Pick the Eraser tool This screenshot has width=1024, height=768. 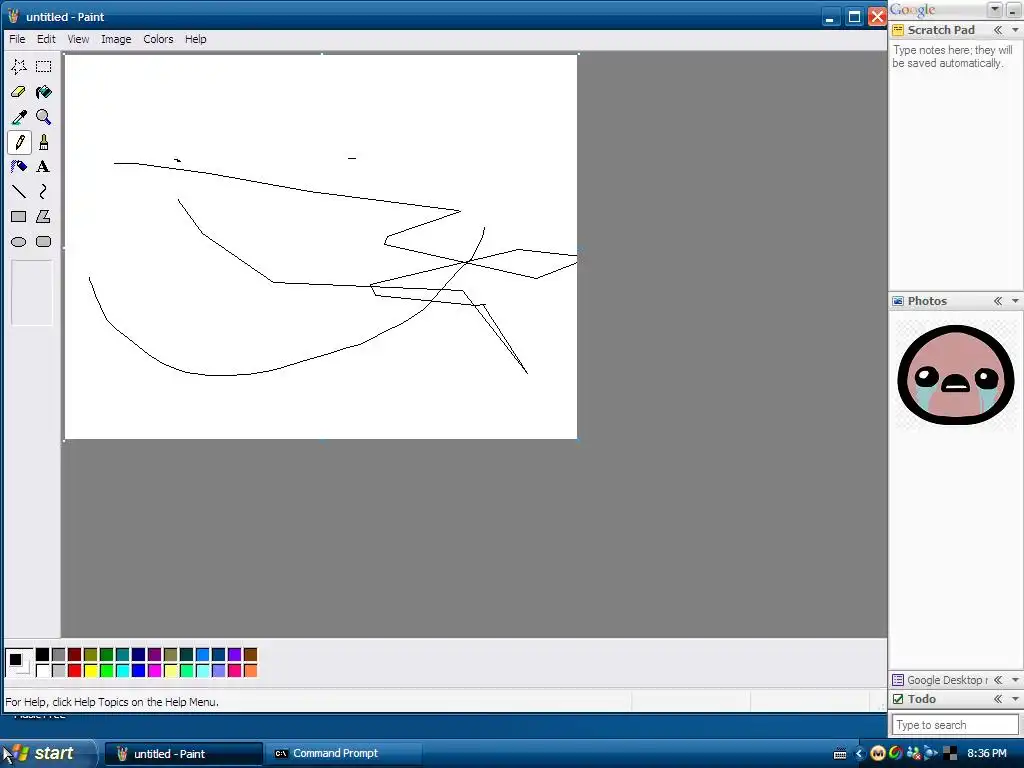(19, 92)
